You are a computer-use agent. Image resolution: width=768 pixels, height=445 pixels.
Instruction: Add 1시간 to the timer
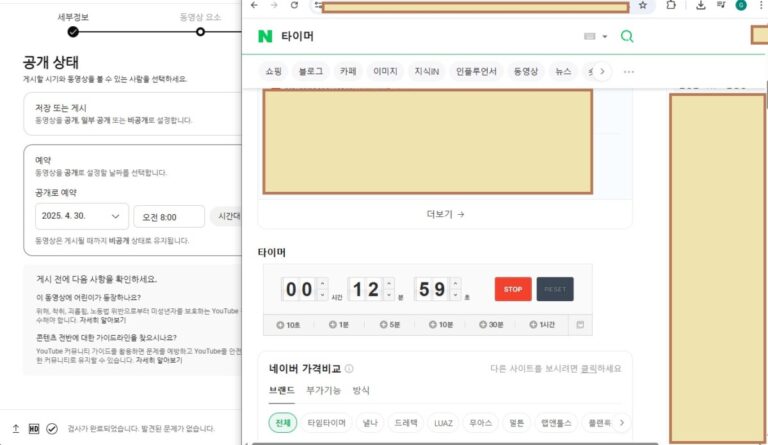click(x=542, y=325)
